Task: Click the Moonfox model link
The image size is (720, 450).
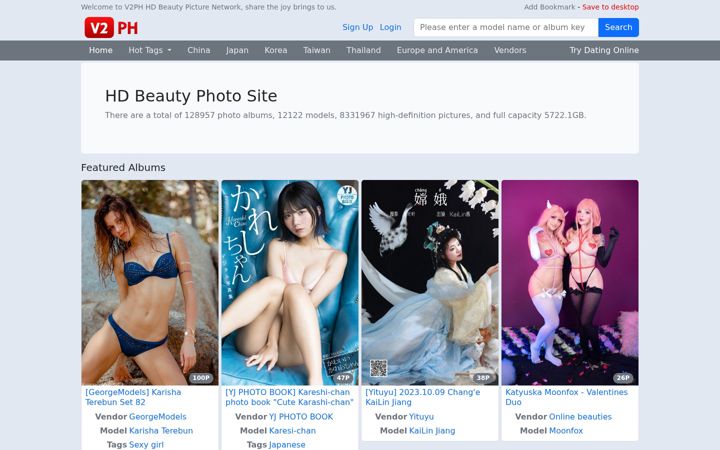Action: (x=566, y=431)
